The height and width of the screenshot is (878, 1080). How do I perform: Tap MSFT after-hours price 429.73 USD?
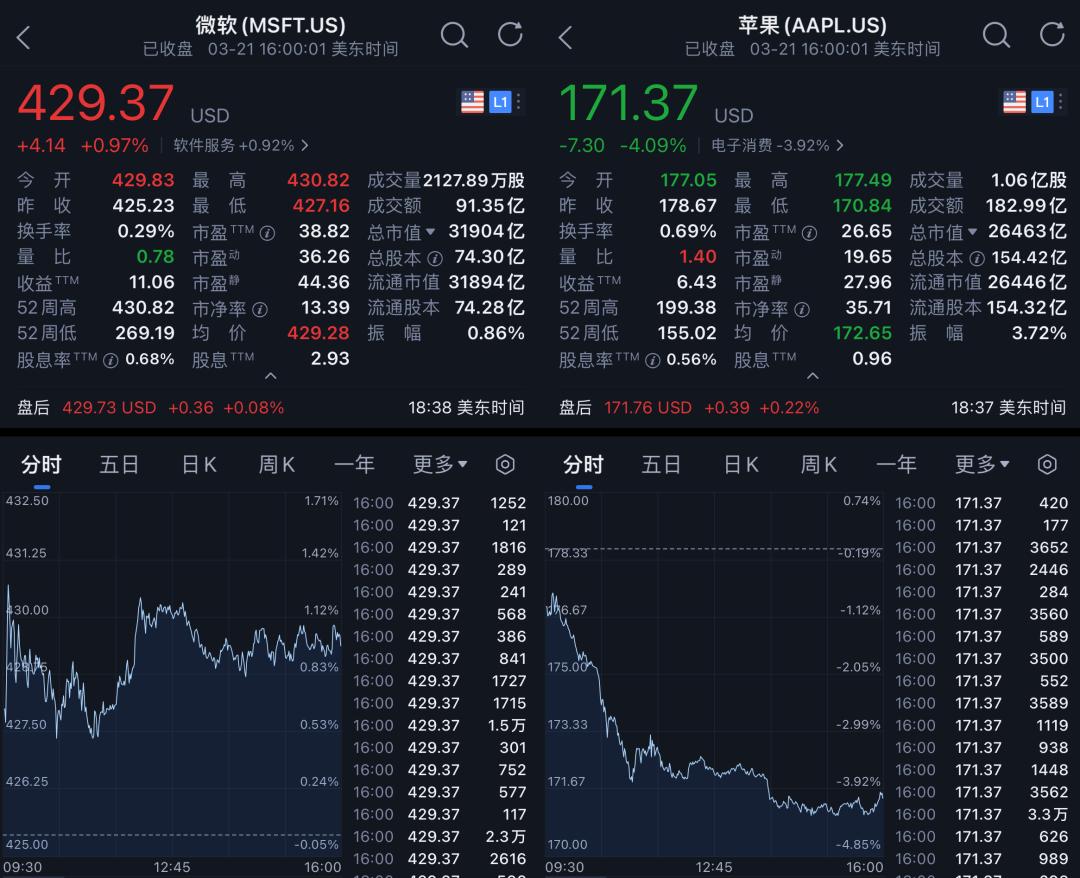pyautogui.click(x=109, y=408)
